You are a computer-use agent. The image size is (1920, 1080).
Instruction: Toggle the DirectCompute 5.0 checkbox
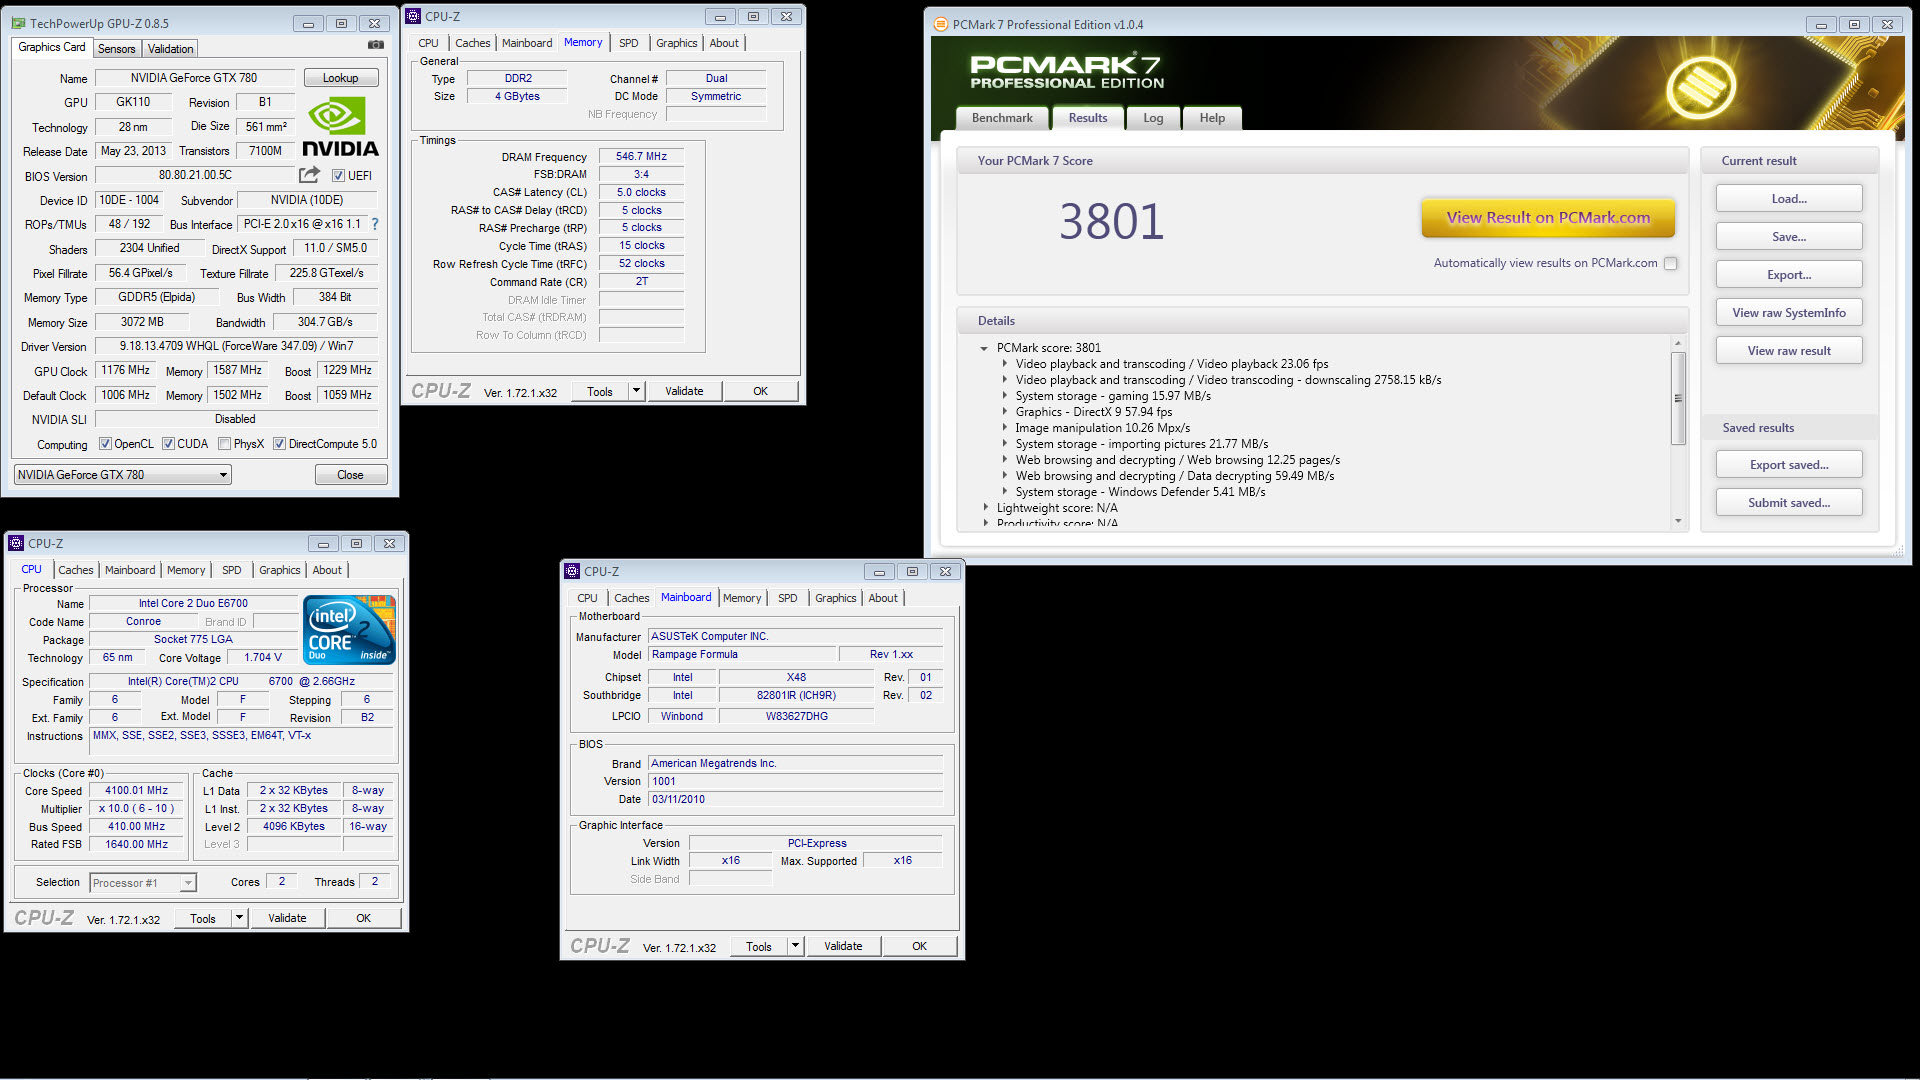point(280,444)
